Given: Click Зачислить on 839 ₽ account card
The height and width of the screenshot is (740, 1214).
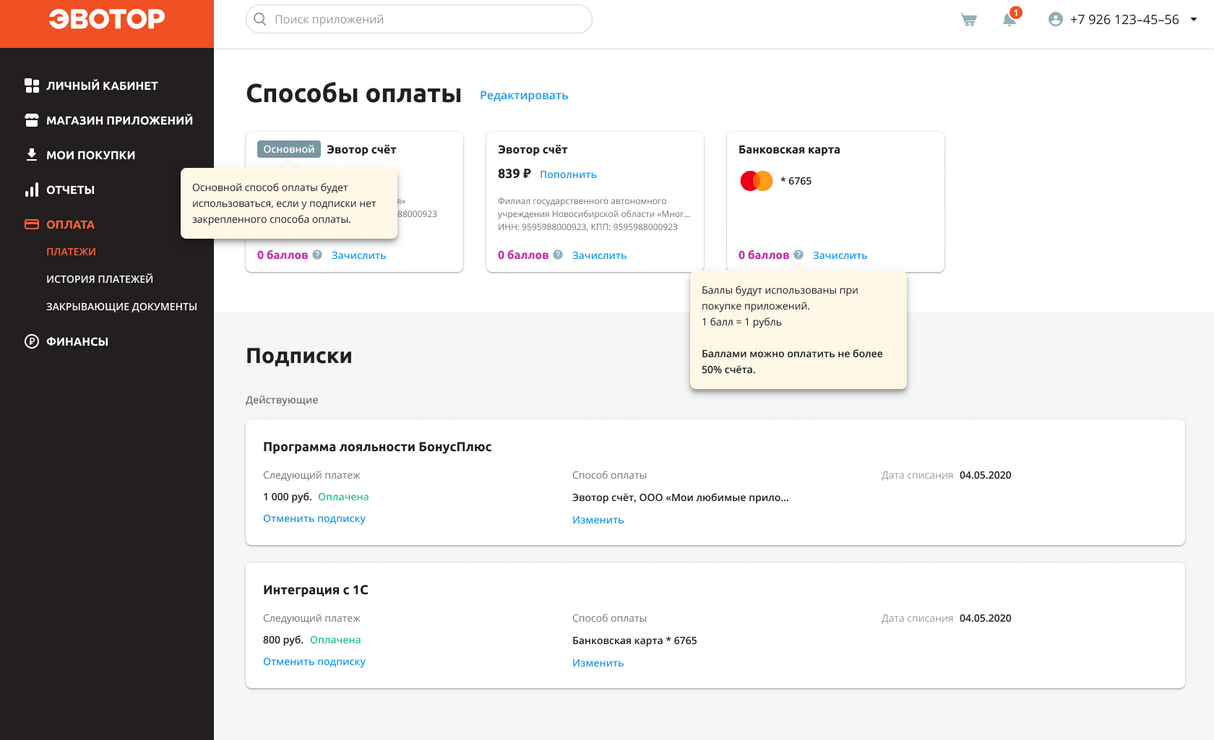Looking at the screenshot, I should point(599,255).
